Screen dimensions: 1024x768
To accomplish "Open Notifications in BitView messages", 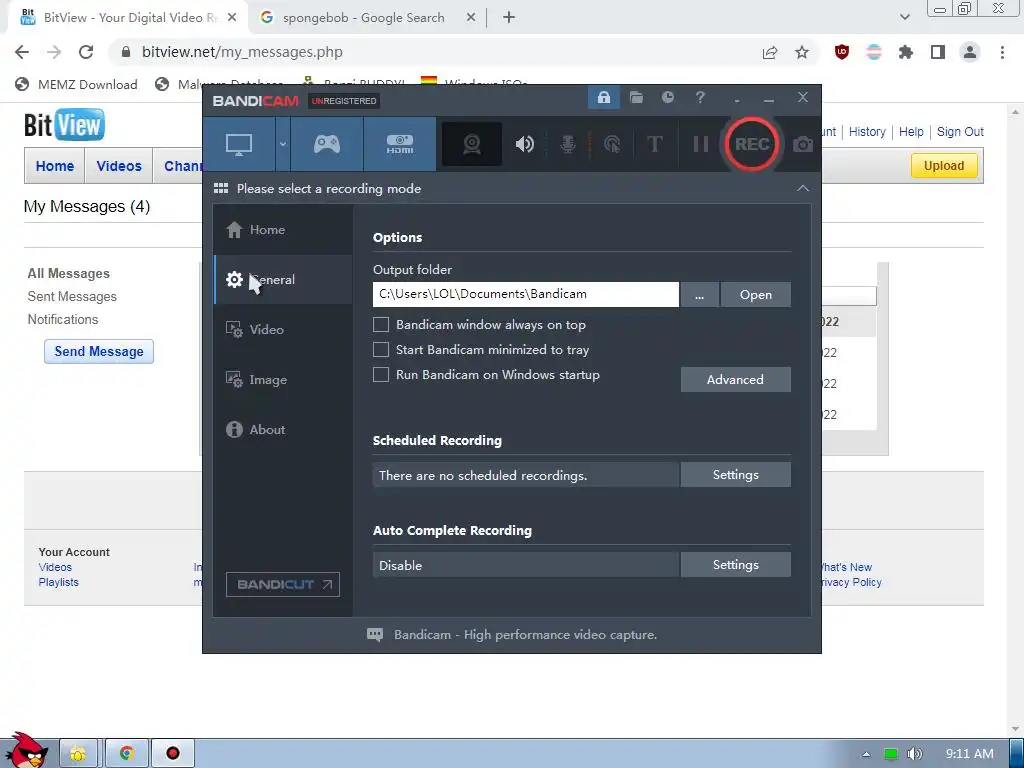I will (x=63, y=319).
